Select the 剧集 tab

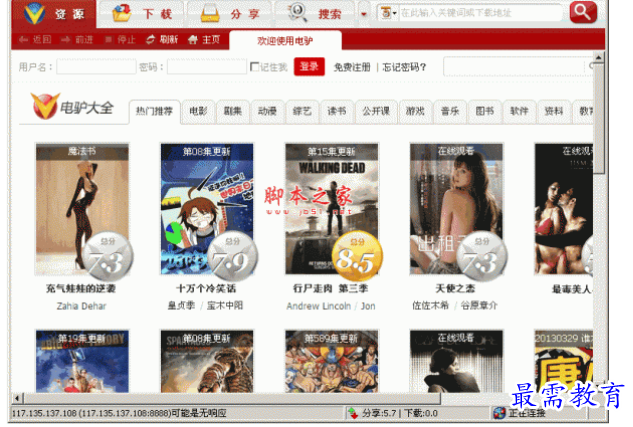click(233, 111)
